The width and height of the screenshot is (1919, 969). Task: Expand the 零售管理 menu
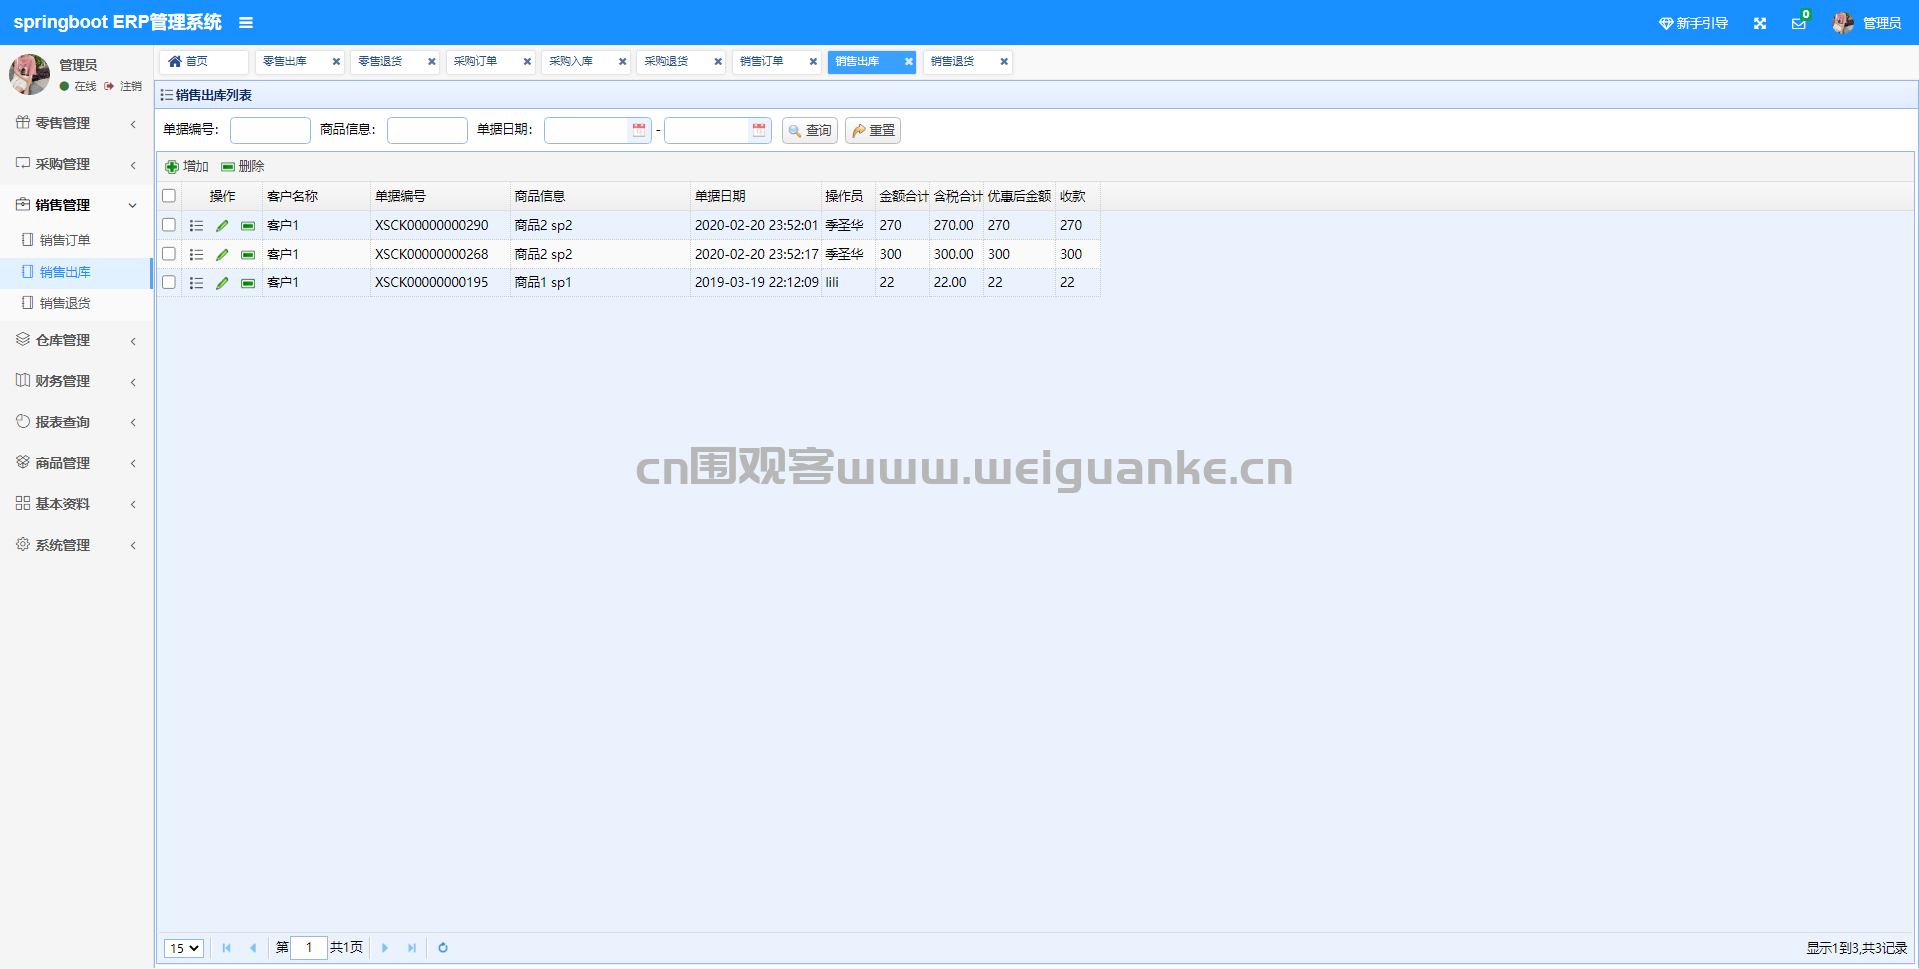point(76,123)
